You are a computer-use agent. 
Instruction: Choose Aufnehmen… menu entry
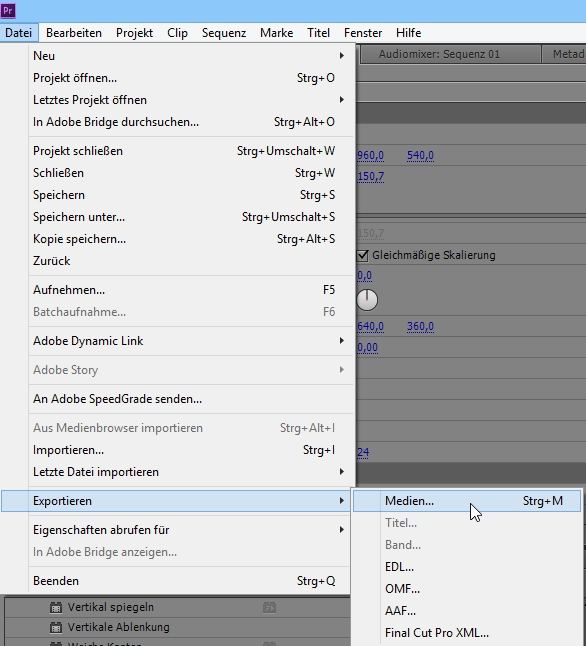188,290
